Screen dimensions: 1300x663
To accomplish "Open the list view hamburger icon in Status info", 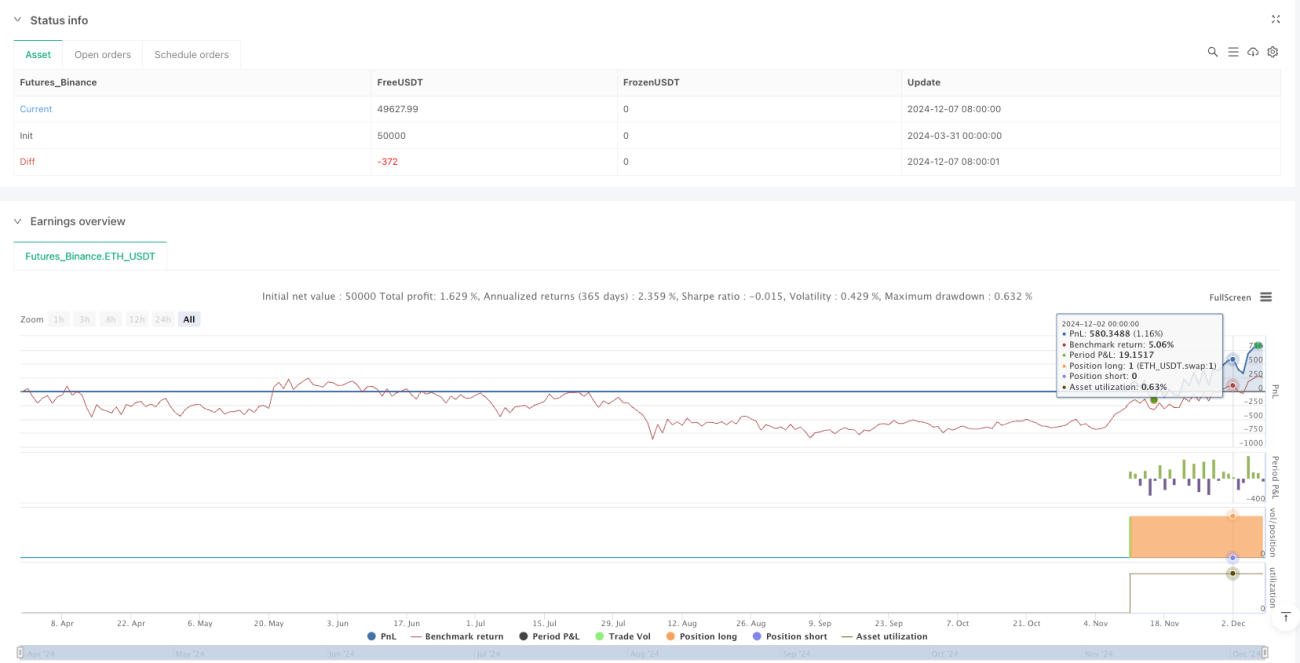I will tap(1233, 52).
